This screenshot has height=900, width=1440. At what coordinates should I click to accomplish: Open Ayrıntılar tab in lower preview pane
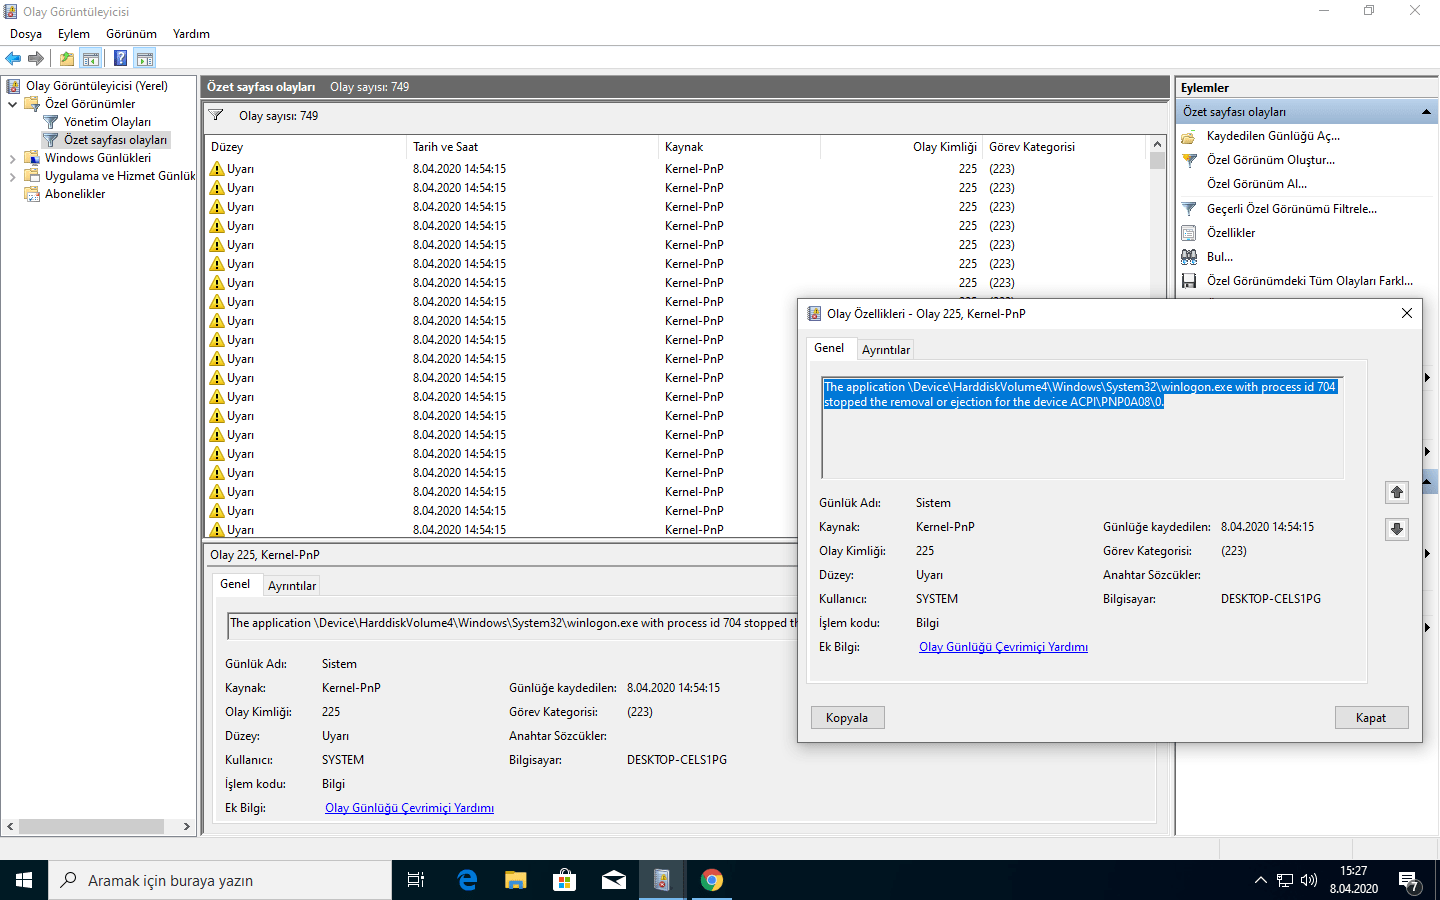[292, 586]
